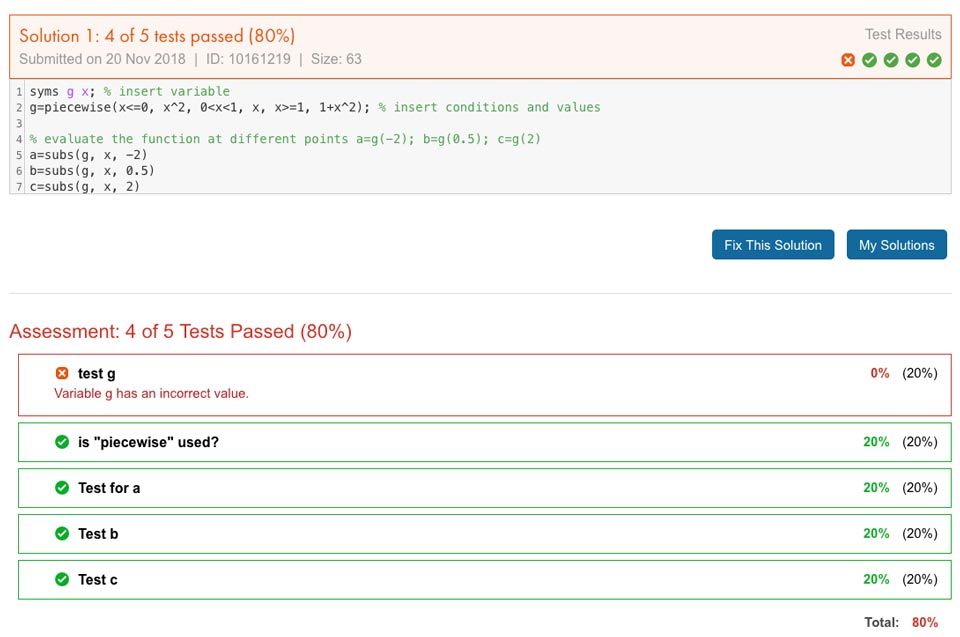Viewport: 960px width, 637px height.
Task: Click the green check beside Test c
Action: tap(62, 580)
